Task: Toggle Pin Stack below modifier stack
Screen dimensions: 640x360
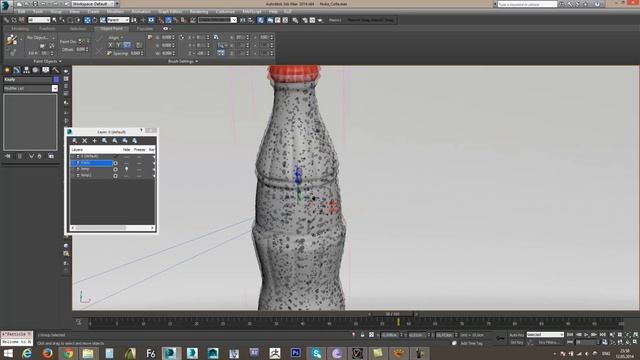Action: pyautogui.click(x=8, y=156)
